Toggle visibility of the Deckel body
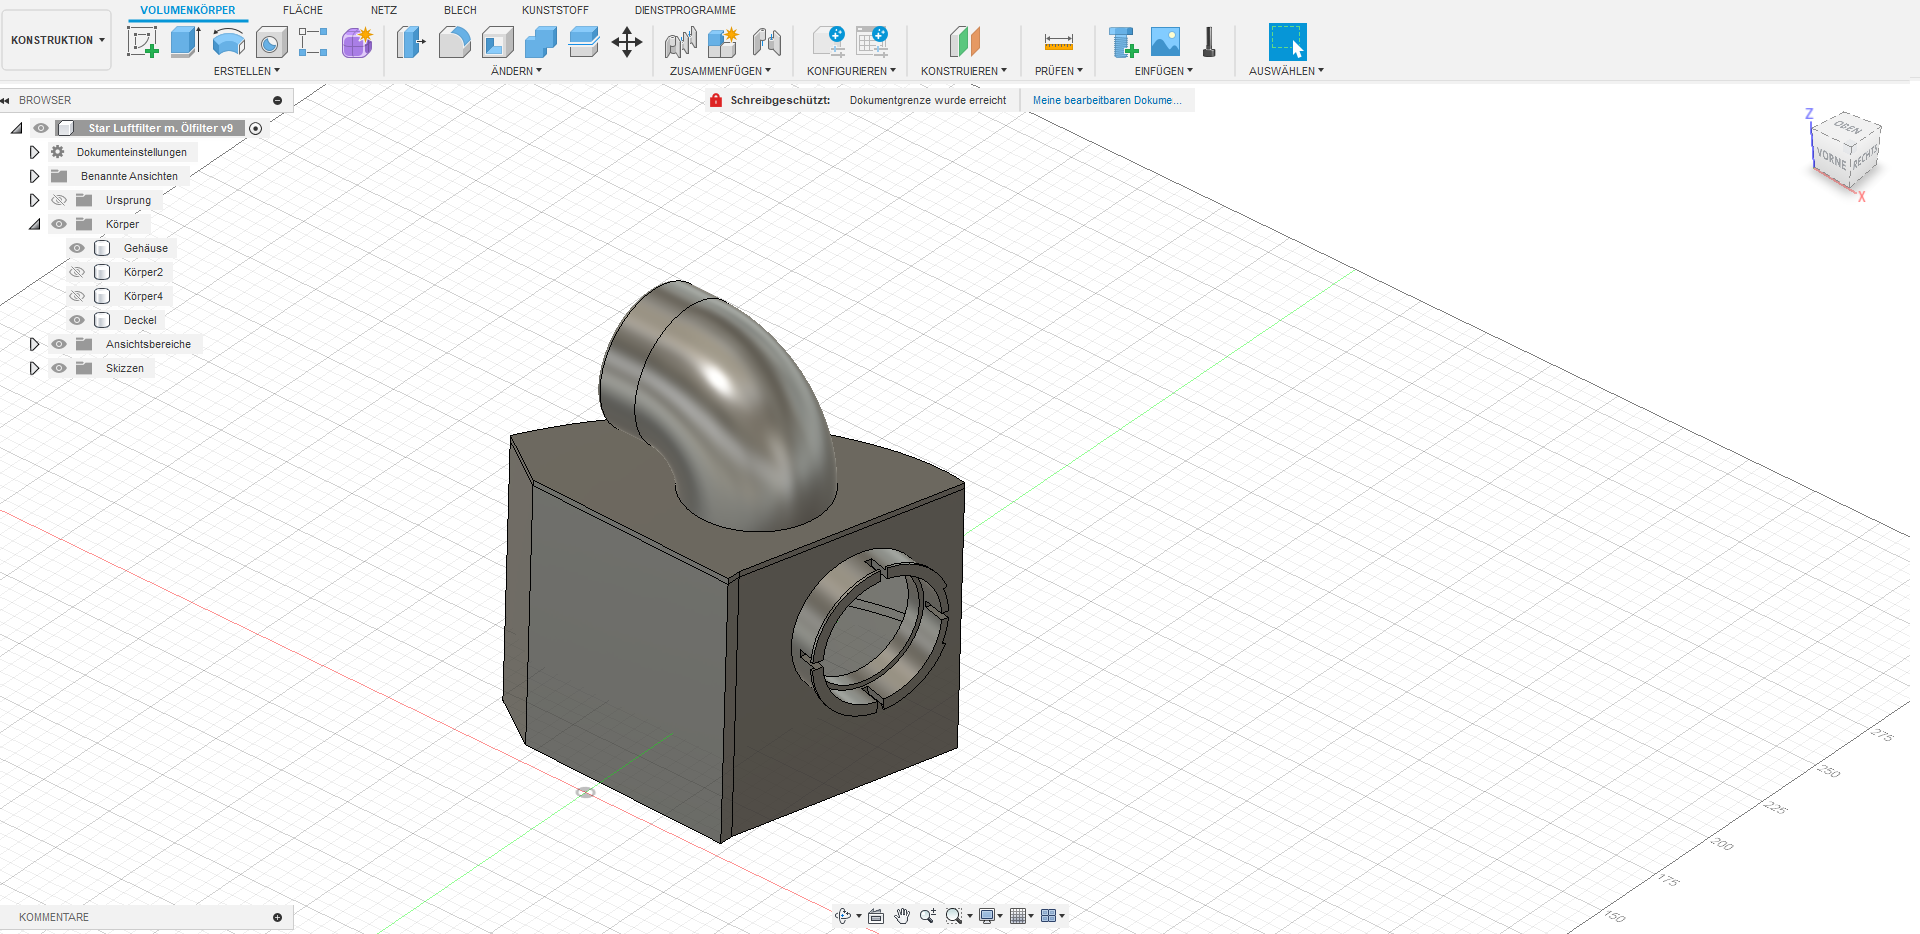Screen dimensions: 1920x934 tap(77, 320)
